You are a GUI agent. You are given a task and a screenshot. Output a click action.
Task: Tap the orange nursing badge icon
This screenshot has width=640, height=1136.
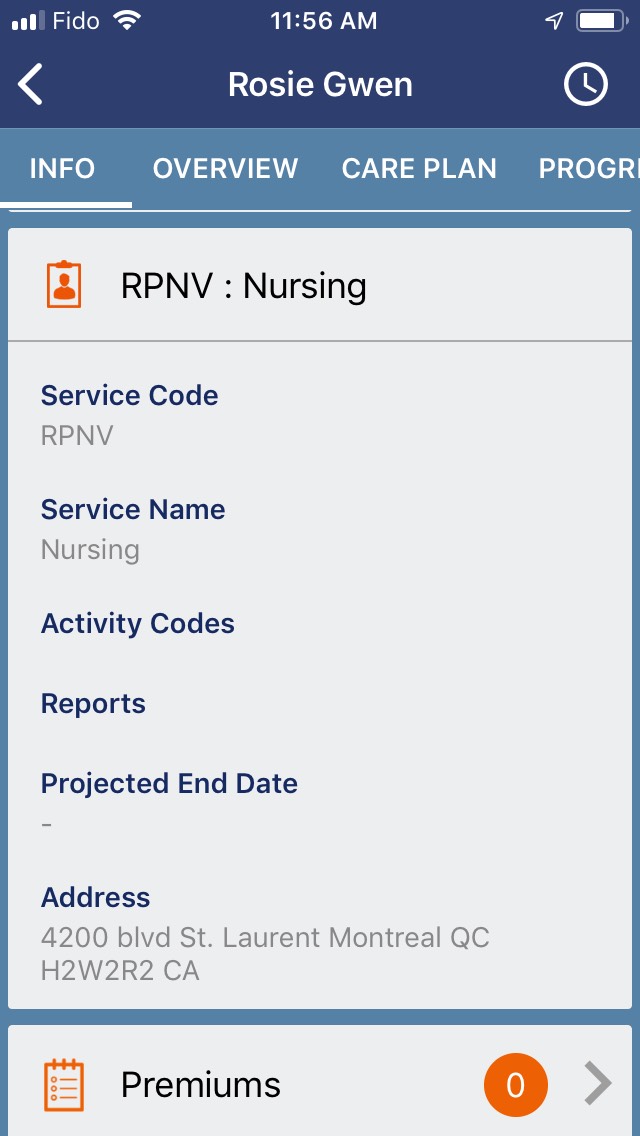click(65, 285)
